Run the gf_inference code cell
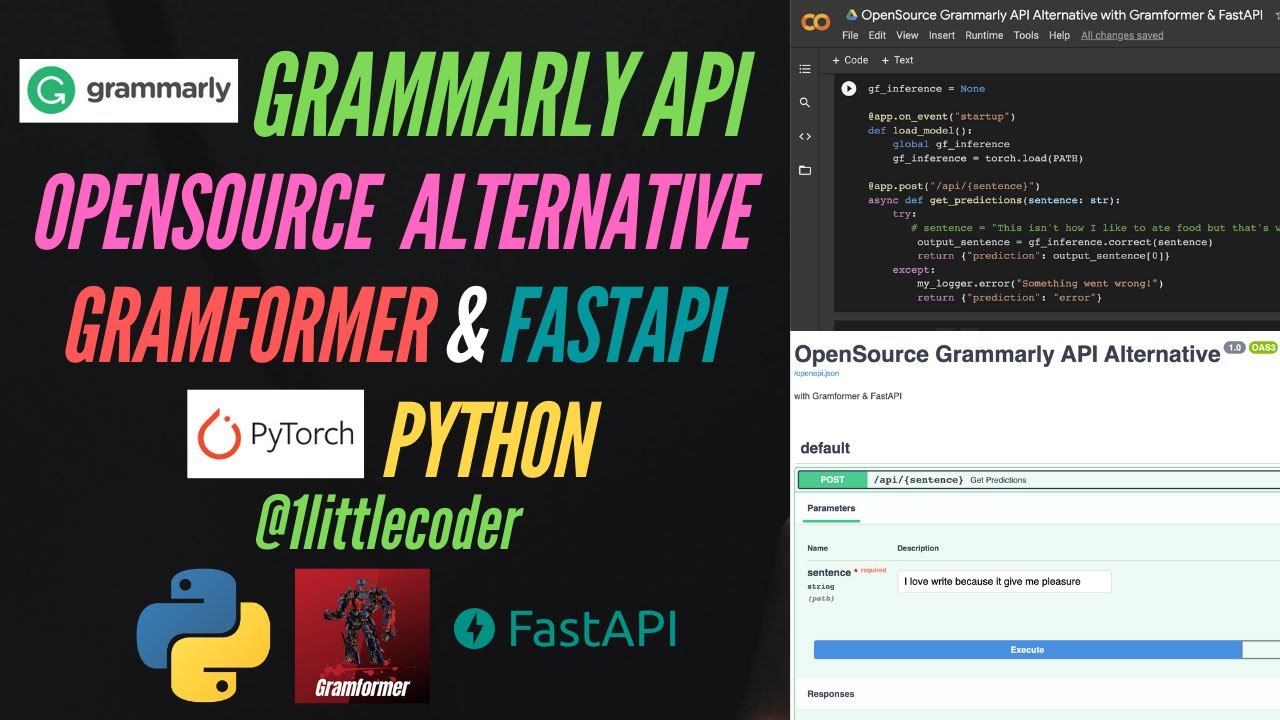This screenshot has width=1280, height=720. click(849, 89)
